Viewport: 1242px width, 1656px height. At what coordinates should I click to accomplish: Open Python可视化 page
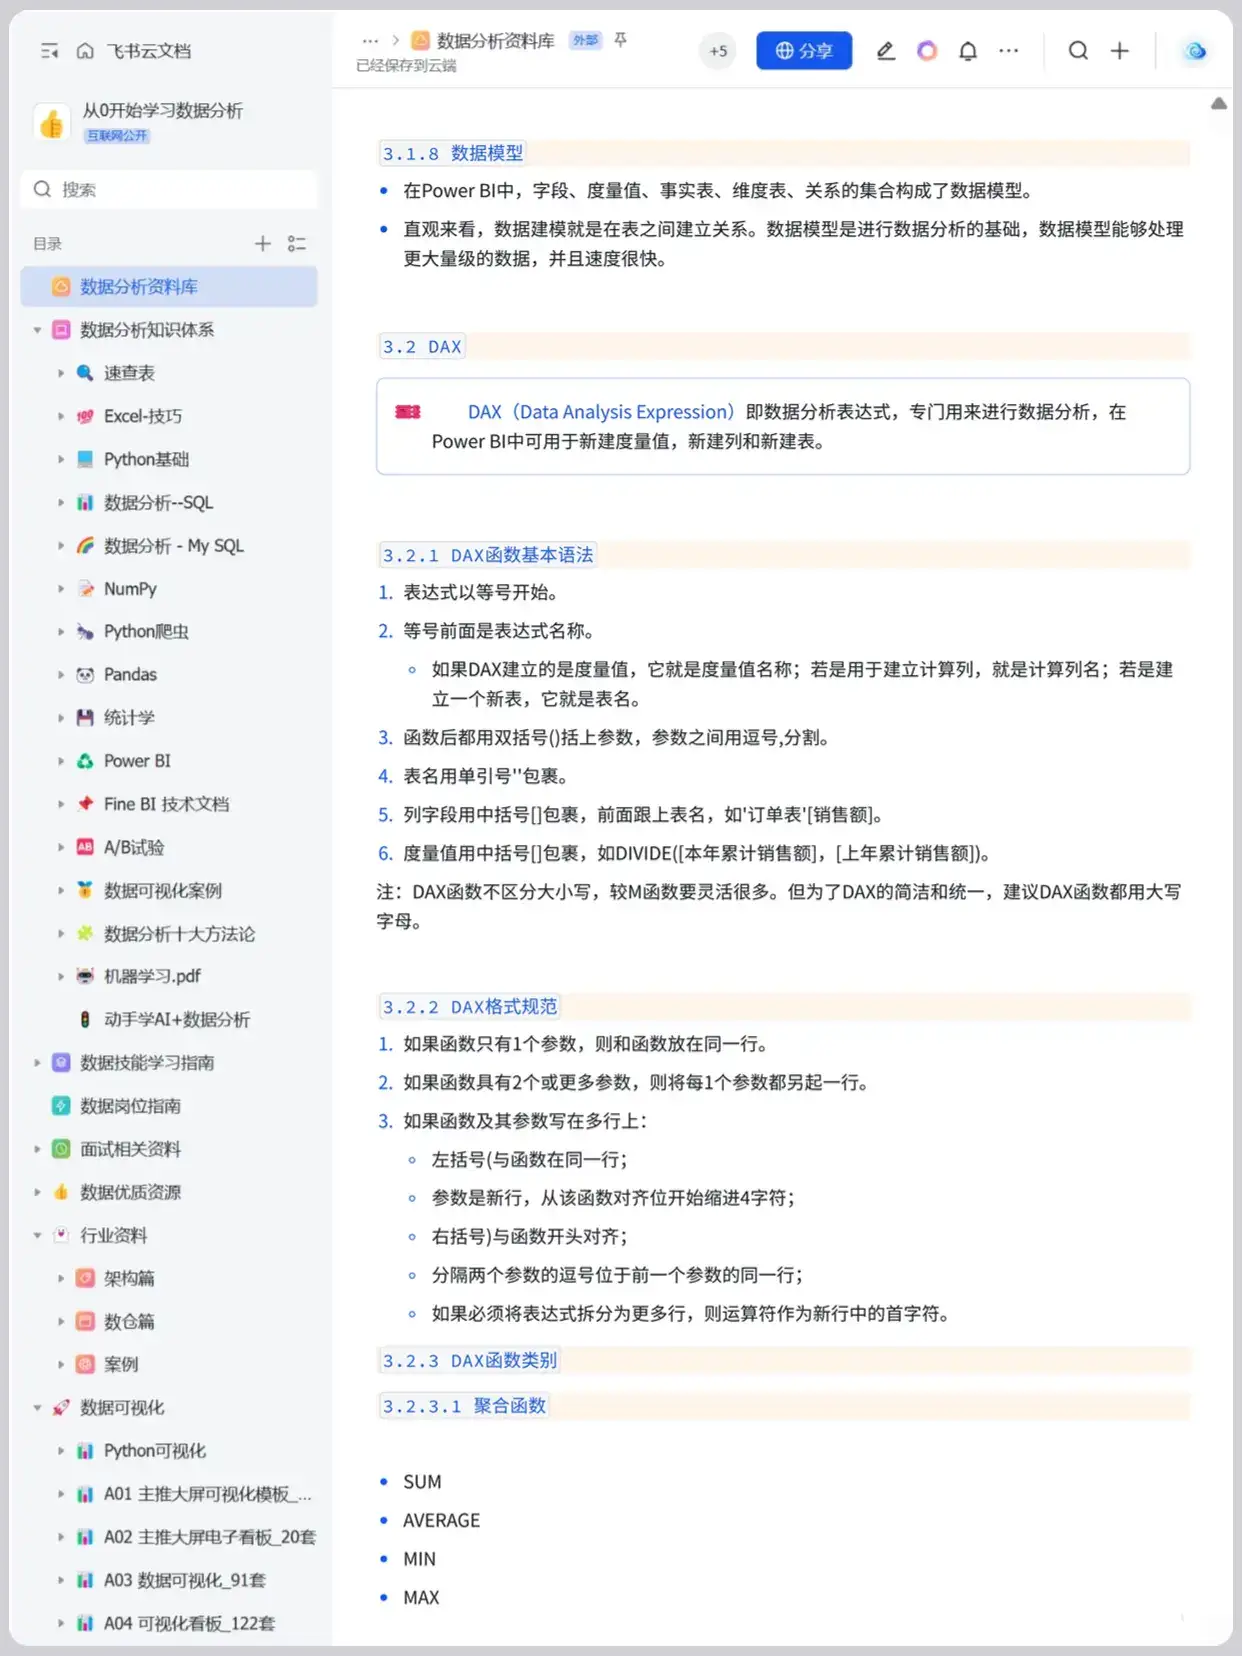tap(155, 1451)
